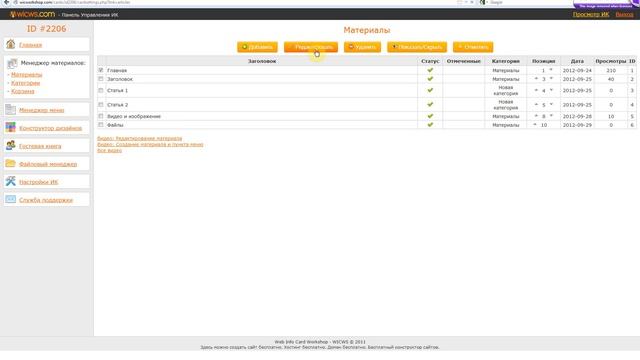
Task: Click the Дата column header
Action: pos(577,61)
